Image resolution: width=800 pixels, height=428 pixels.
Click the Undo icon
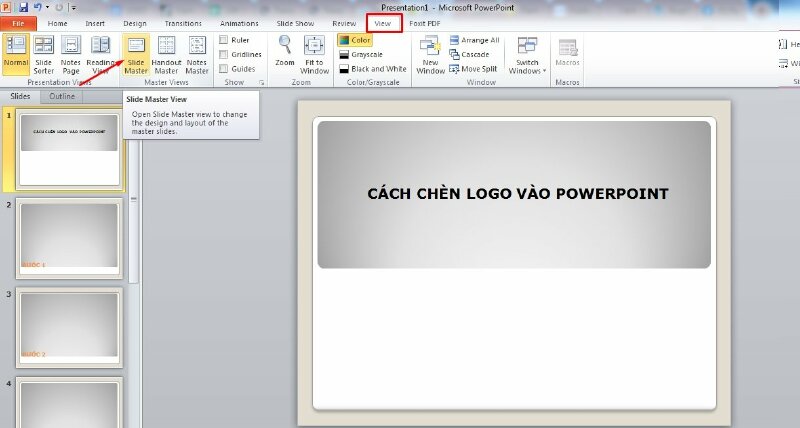click(38, 8)
